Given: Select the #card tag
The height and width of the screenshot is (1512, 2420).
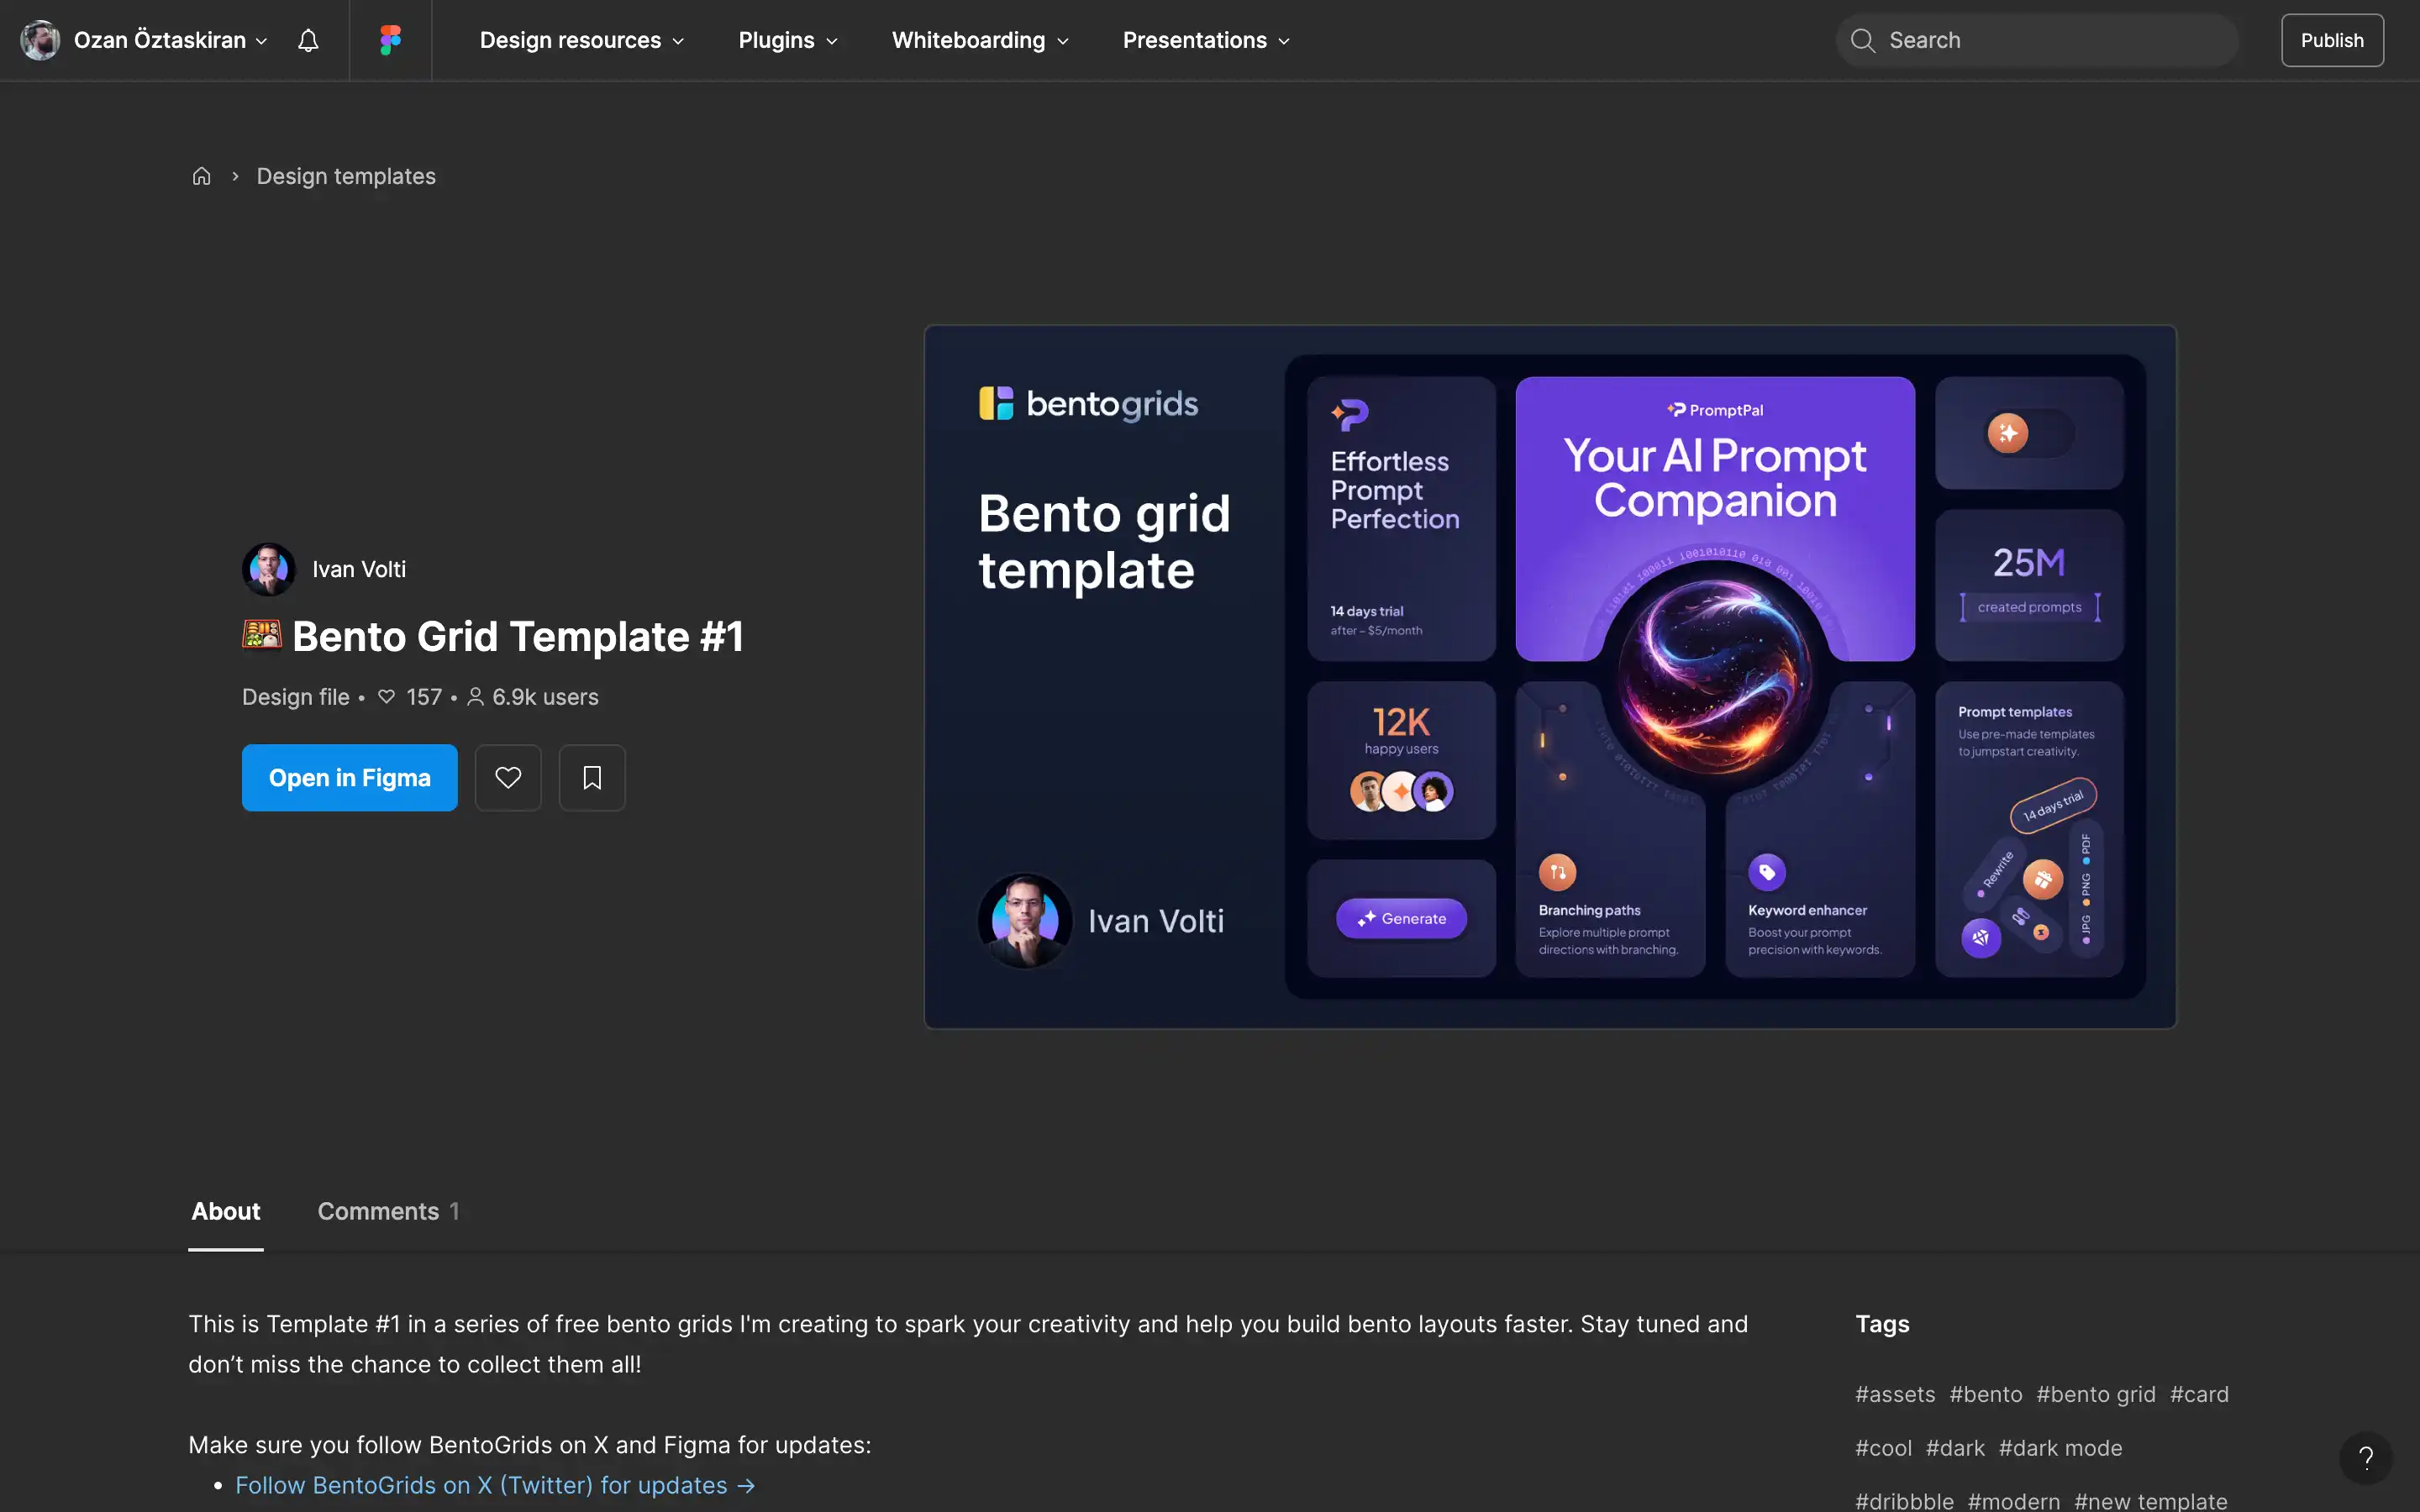Looking at the screenshot, I should [x=2199, y=1394].
